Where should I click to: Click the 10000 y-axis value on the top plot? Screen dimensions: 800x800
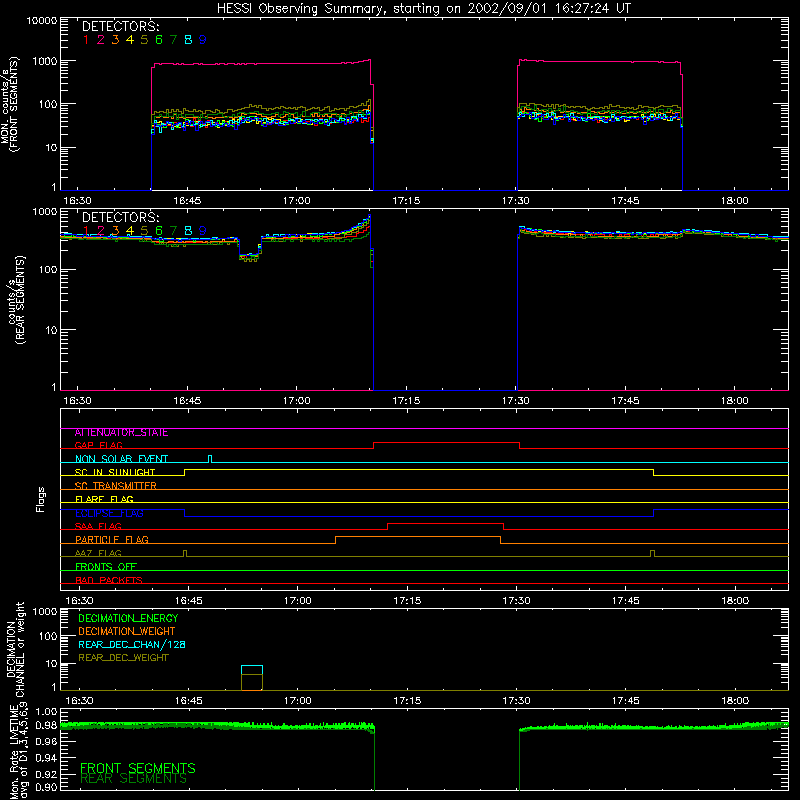42,20
